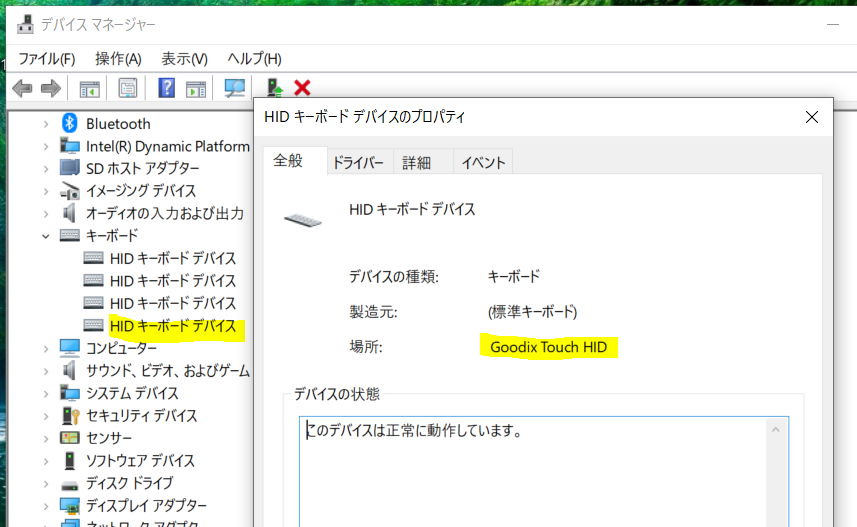Expand the Intel(R) Dynamic Platform node

[46, 147]
